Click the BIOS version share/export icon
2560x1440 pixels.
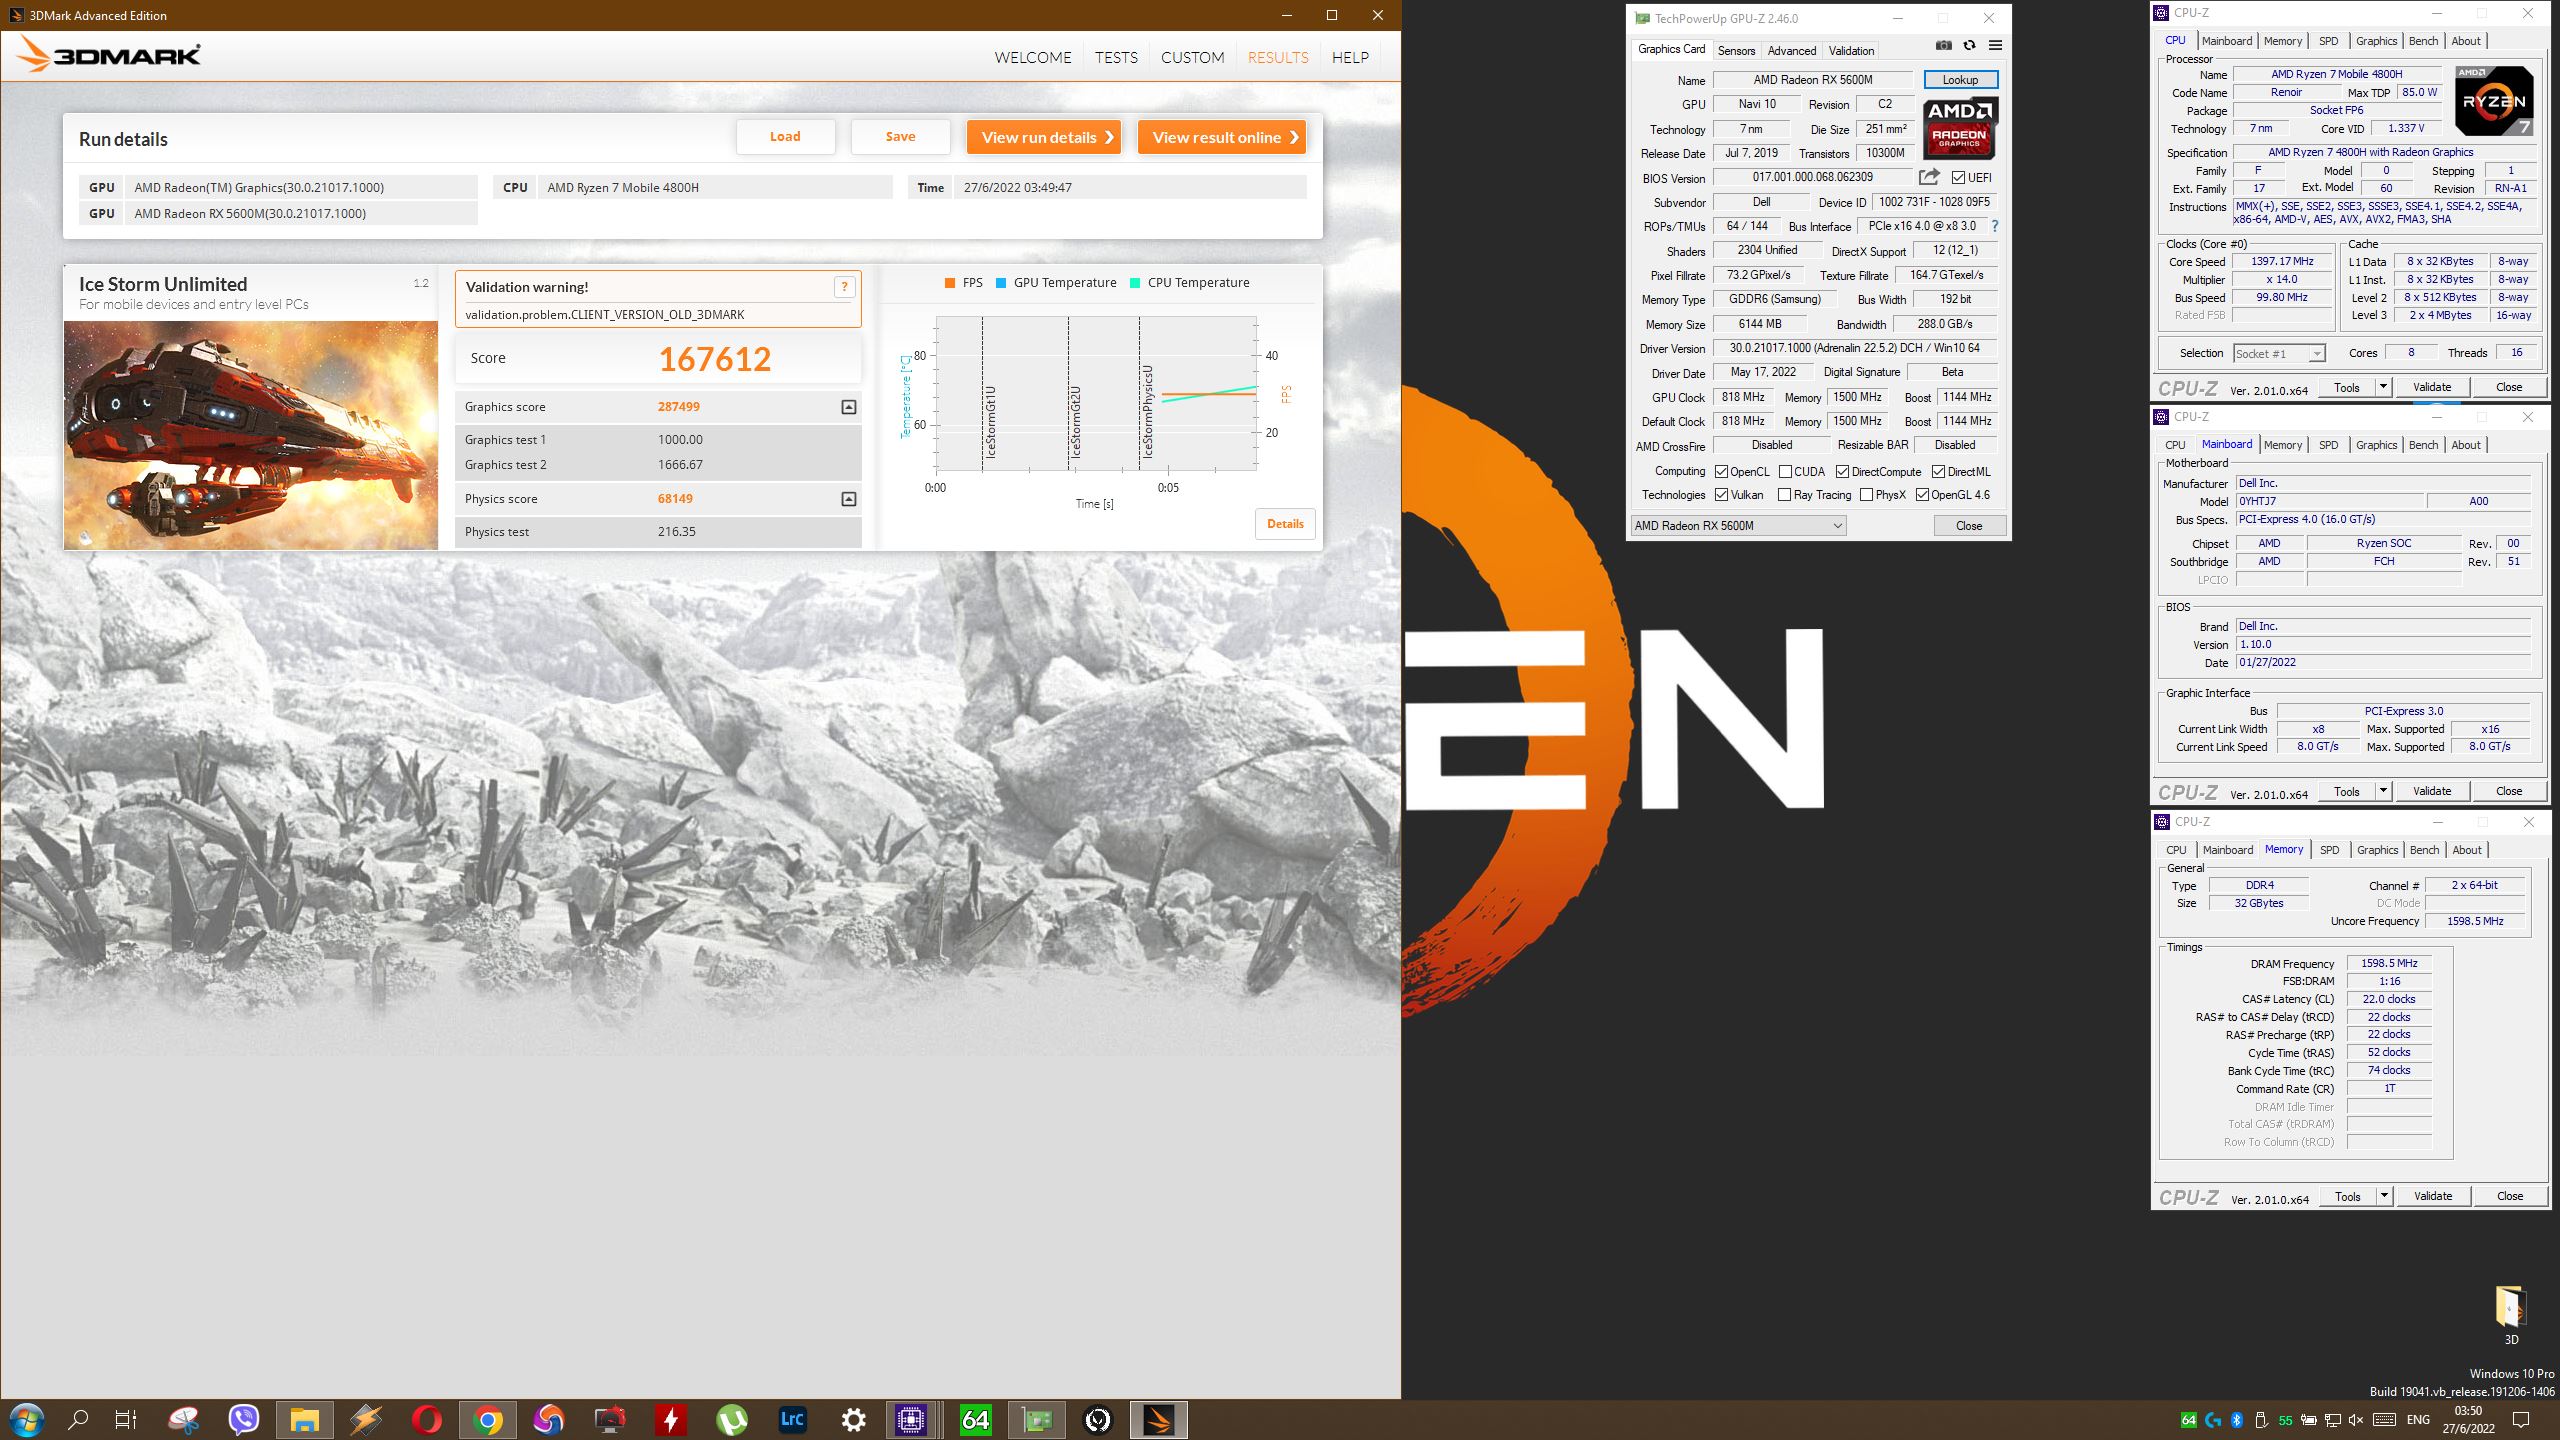point(1929,177)
